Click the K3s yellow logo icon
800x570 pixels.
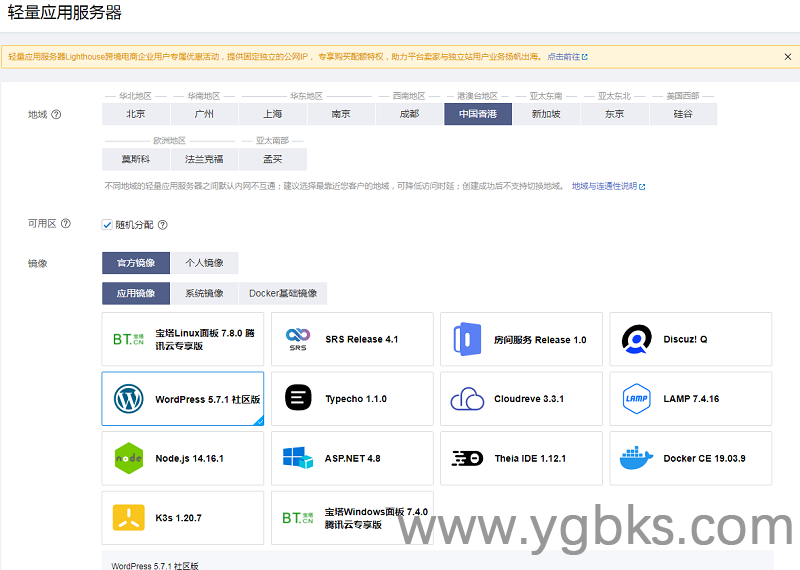129,518
